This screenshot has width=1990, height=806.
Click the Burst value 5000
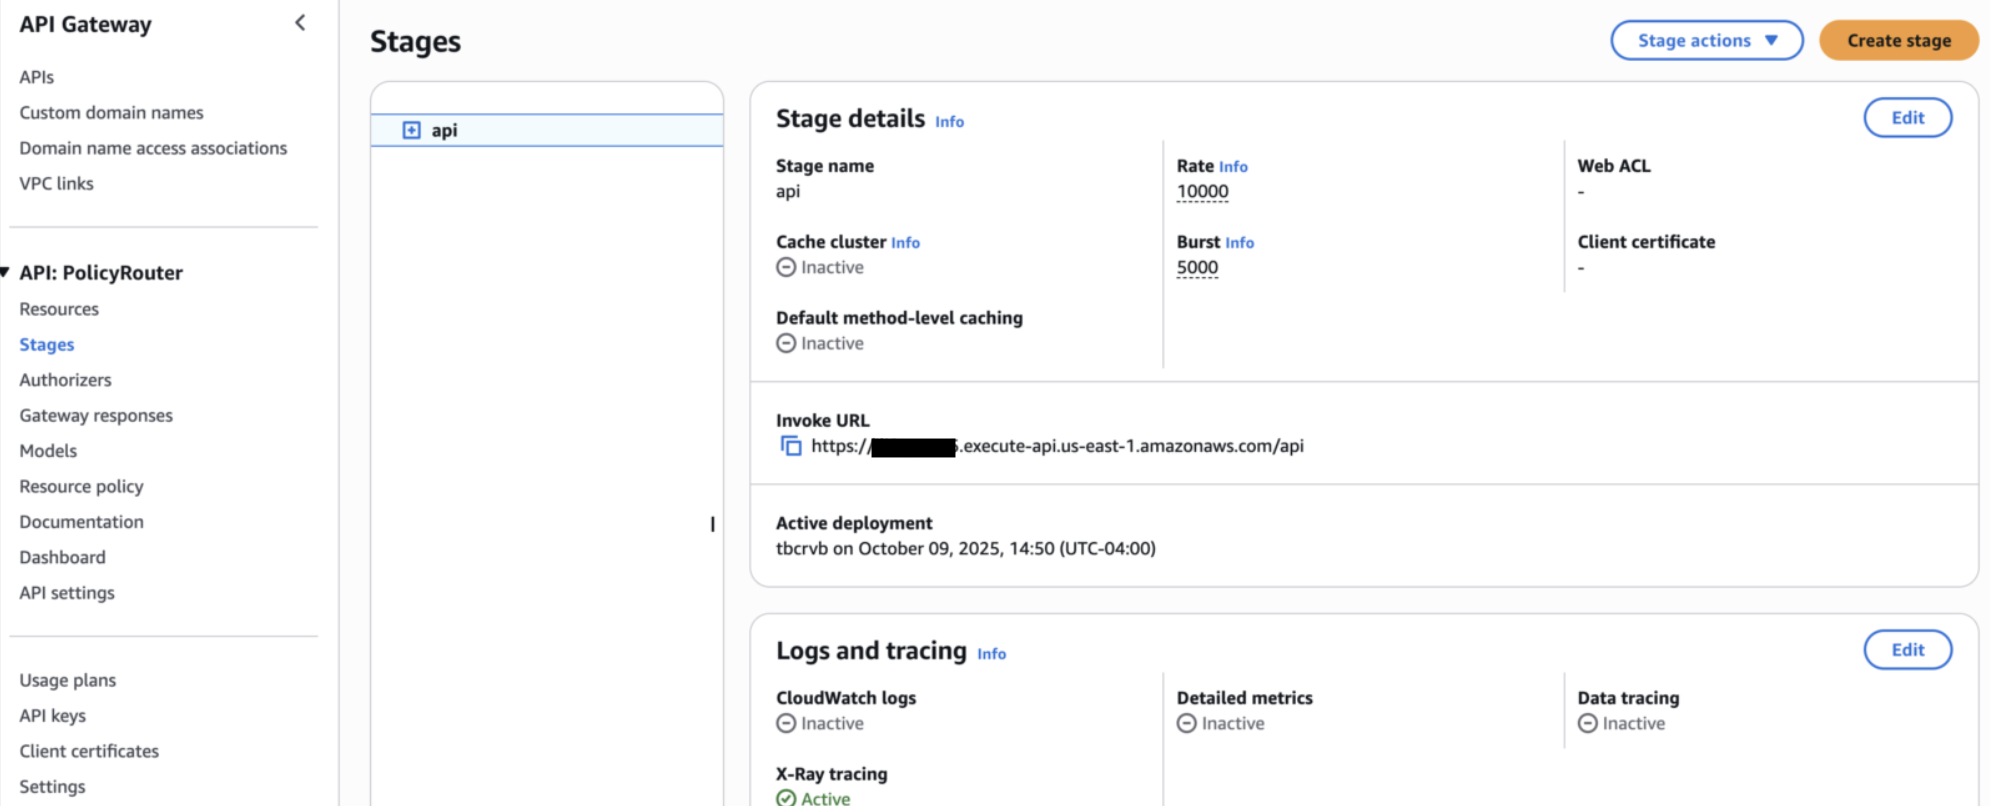coord(1197,267)
